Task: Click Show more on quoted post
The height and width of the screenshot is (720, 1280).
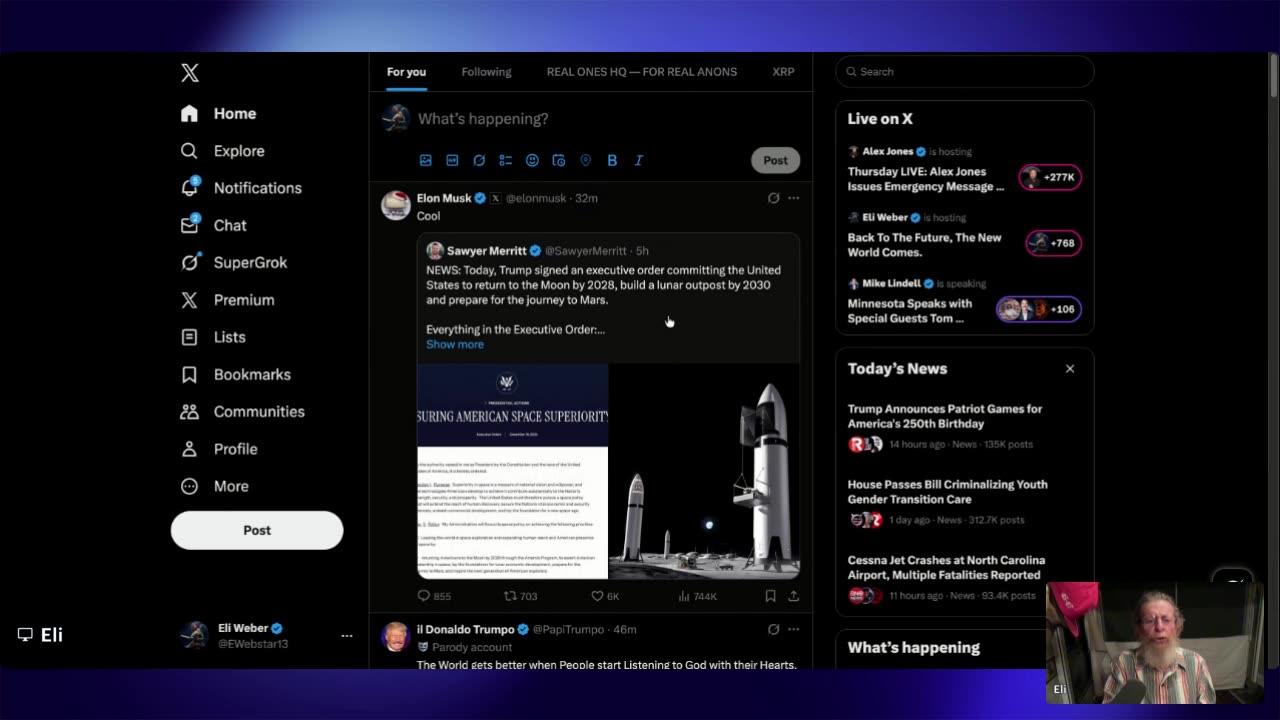Action: 455,344
